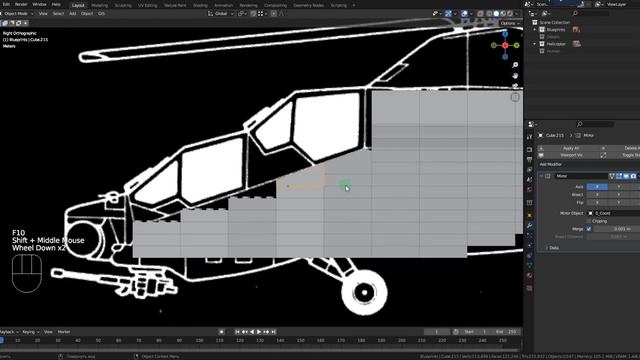This screenshot has width=640, height=360.
Task: Open the Collection properties tab icon
Action: (529, 202)
